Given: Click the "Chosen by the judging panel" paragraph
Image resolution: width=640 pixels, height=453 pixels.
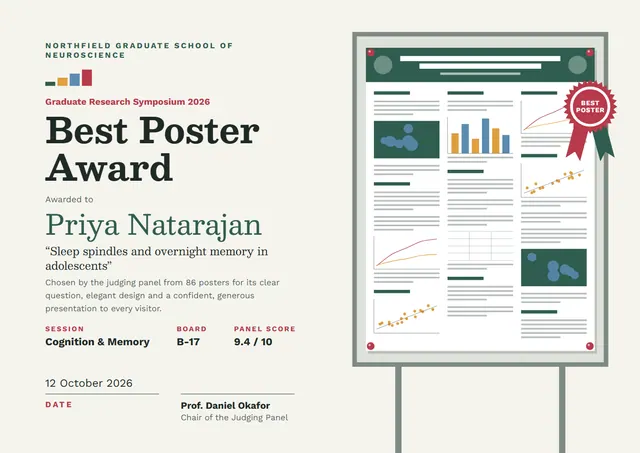Looking at the screenshot, I should (x=162, y=295).
